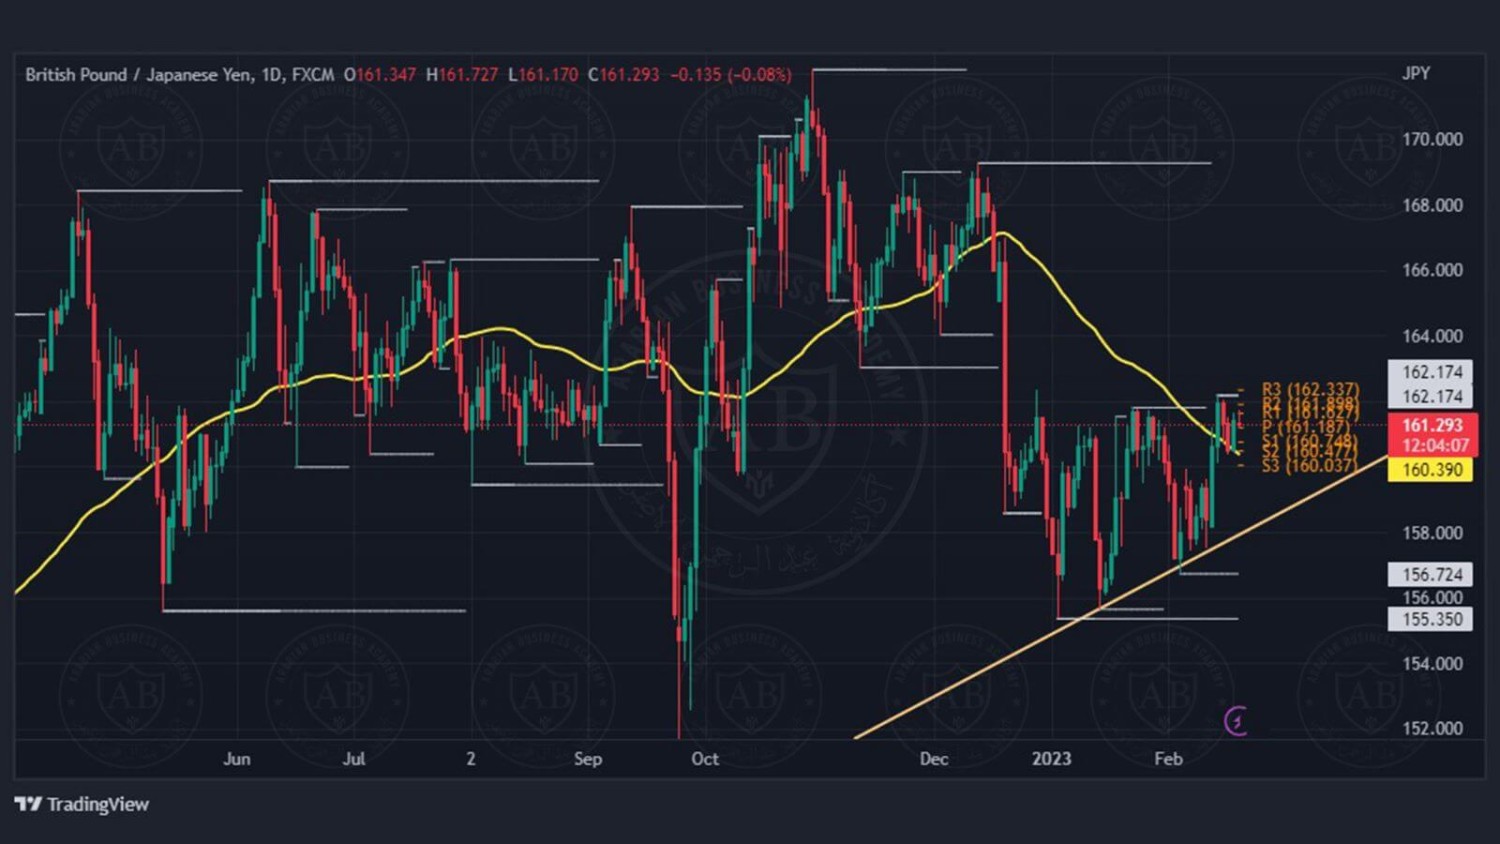This screenshot has width=1500, height=844.
Task: Click the 2023 label on time axis
Action: click(1051, 759)
